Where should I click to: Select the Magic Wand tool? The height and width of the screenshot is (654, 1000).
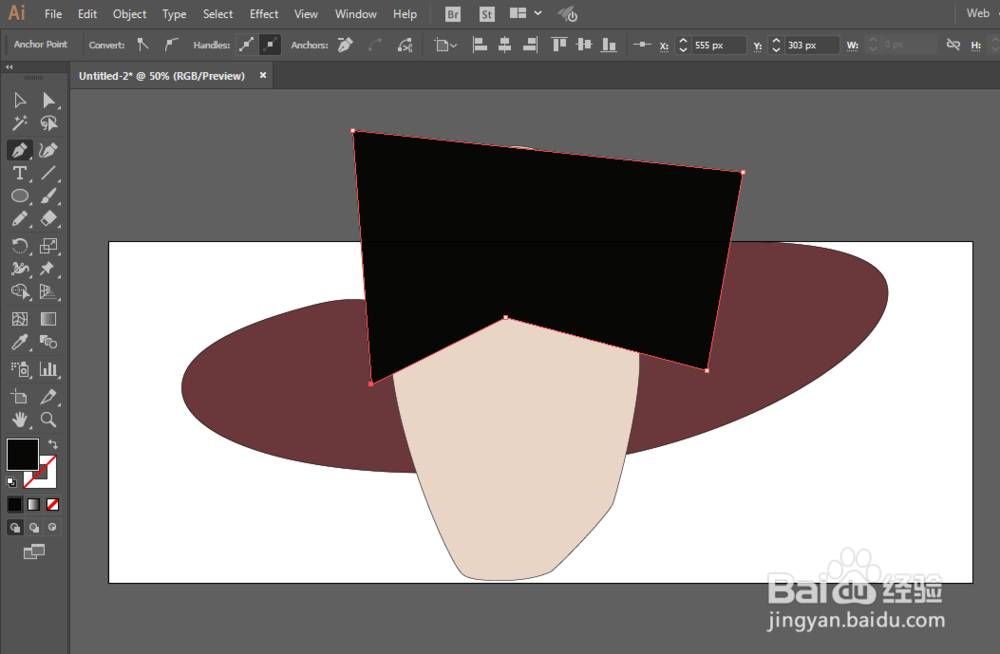19,124
